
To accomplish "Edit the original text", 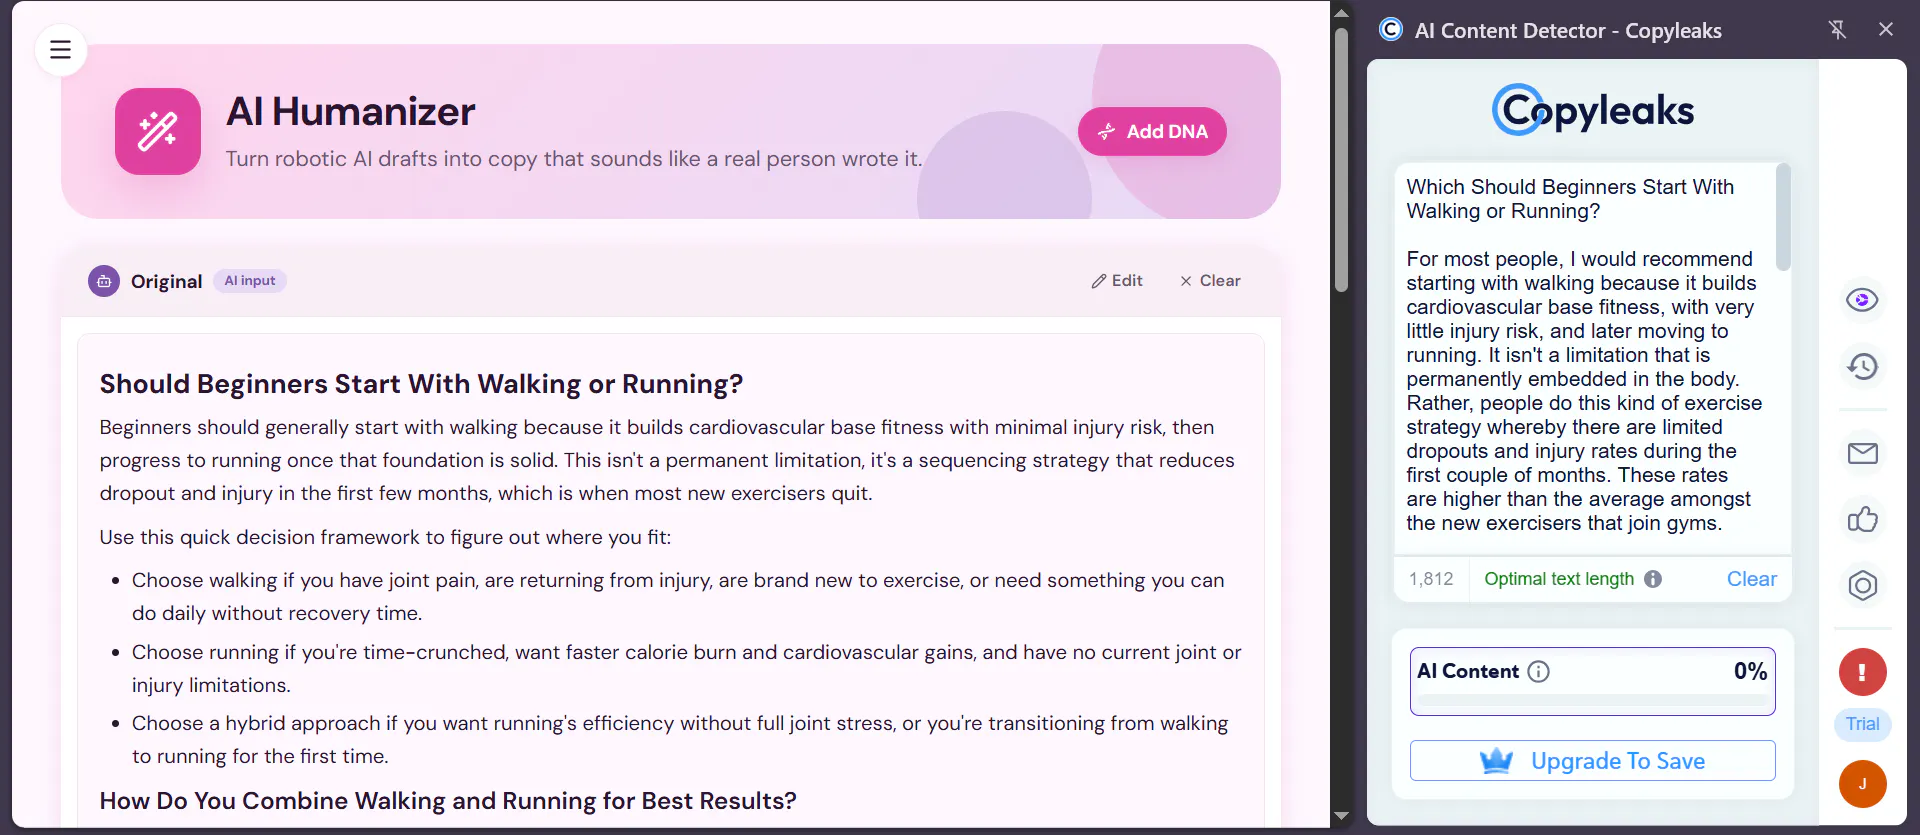I will point(1117,281).
